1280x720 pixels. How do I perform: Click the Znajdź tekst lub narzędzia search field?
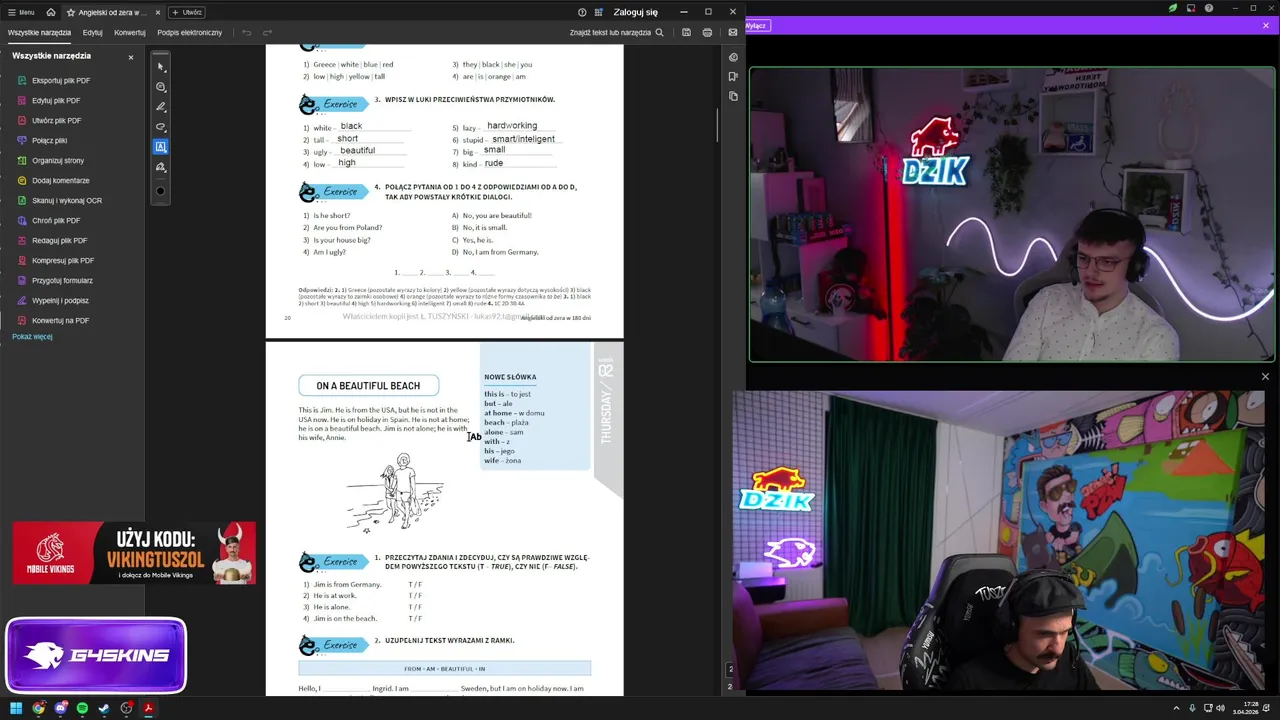click(616, 32)
